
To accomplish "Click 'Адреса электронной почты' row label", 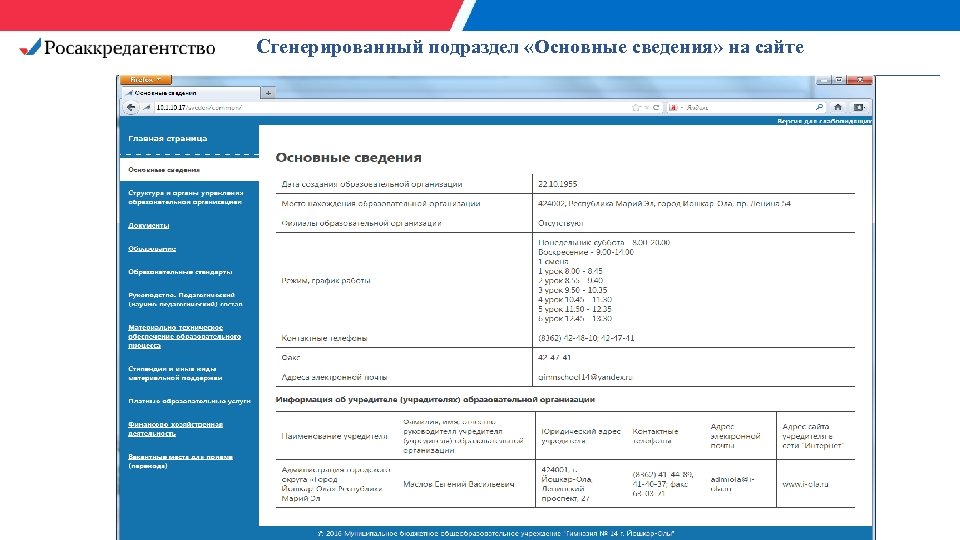I will tap(334, 377).
